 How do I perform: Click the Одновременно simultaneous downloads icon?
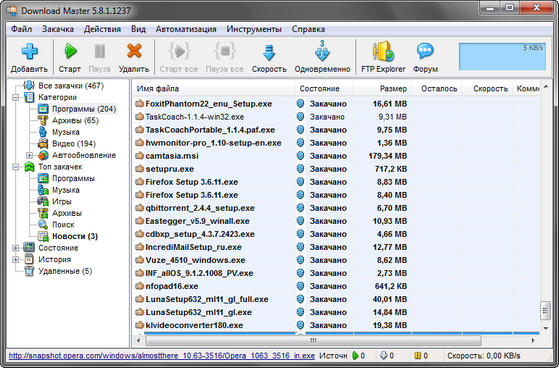point(322,51)
